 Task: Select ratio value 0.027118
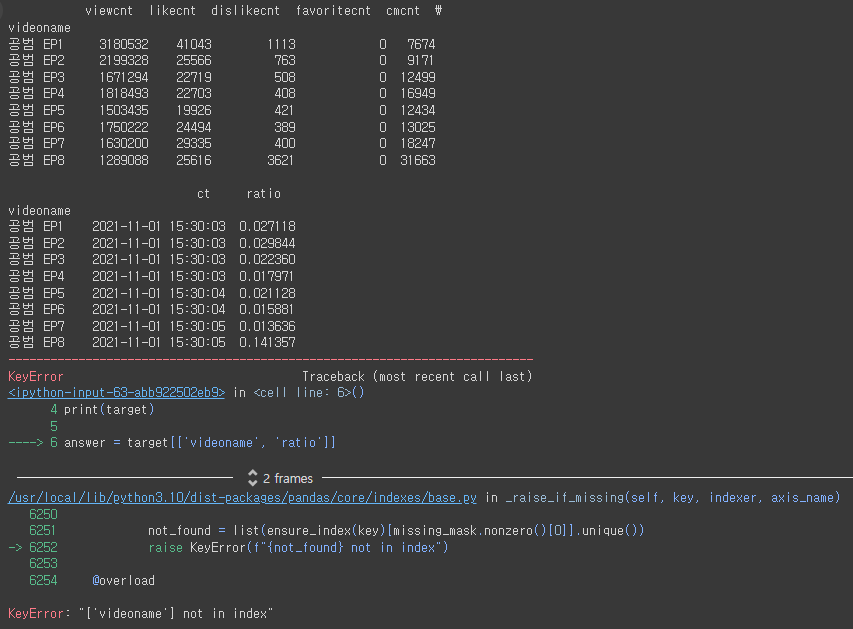click(267, 226)
